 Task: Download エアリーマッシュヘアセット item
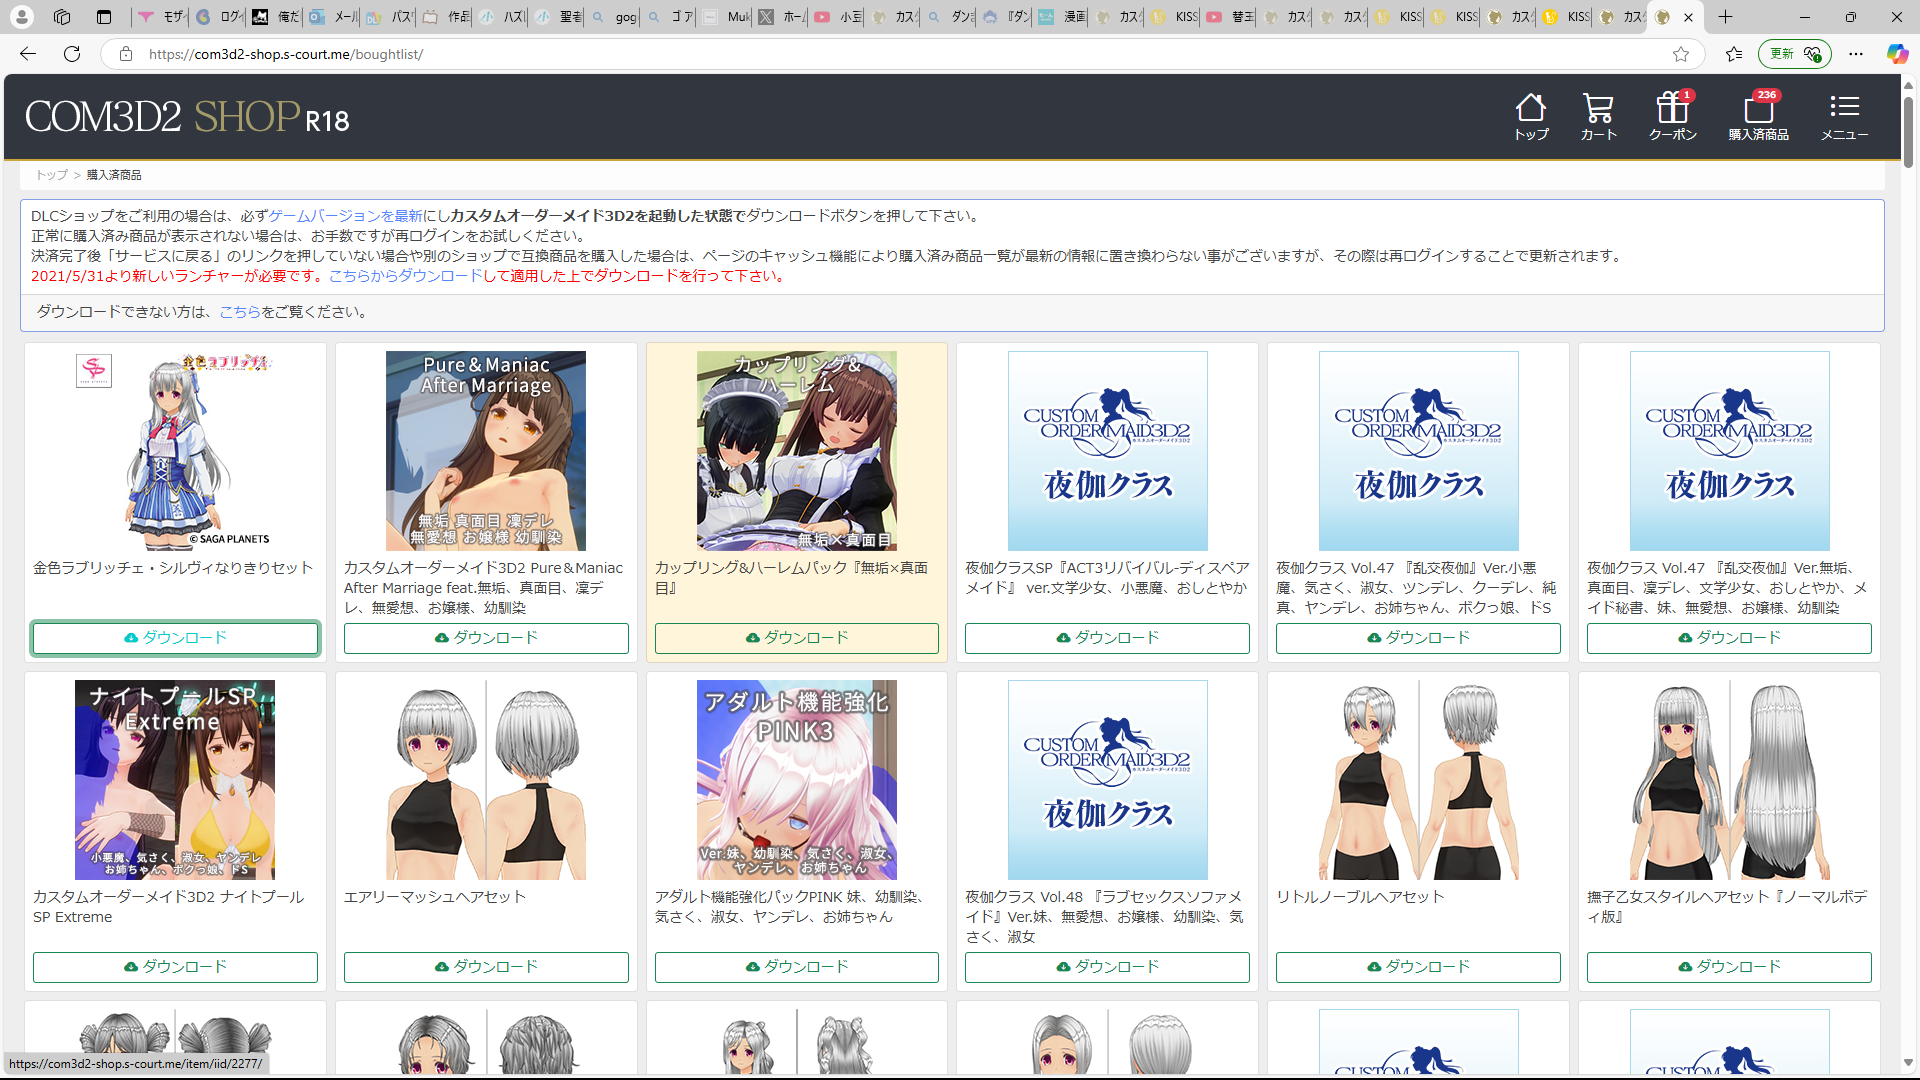486,967
